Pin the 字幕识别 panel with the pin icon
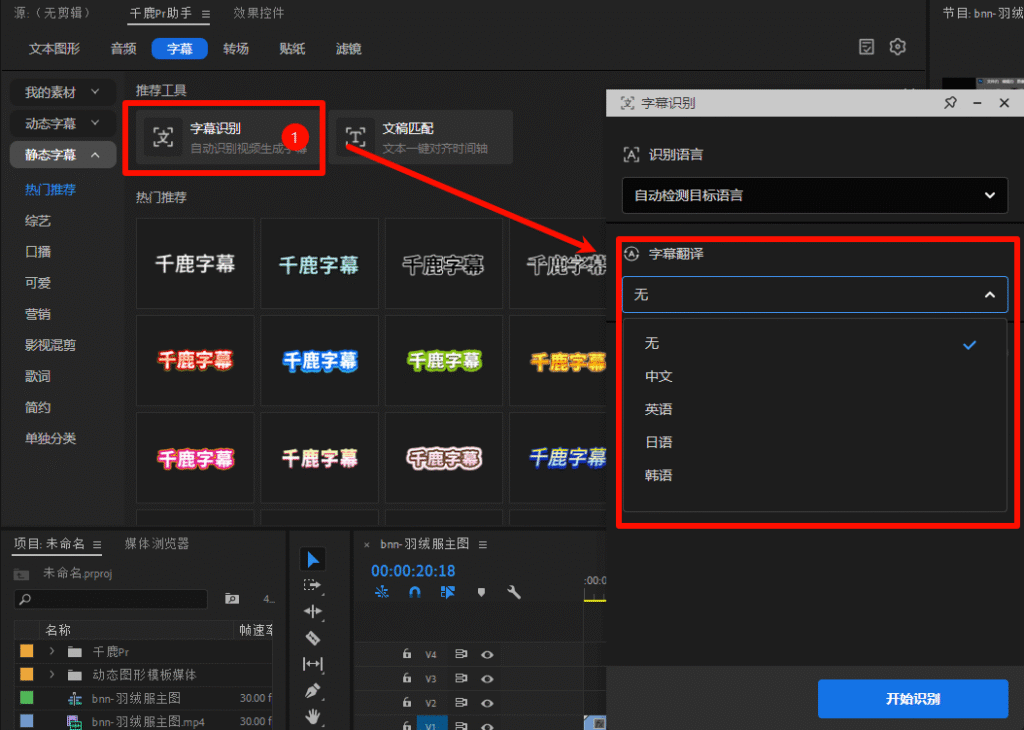The height and width of the screenshot is (730, 1024). 950,101
